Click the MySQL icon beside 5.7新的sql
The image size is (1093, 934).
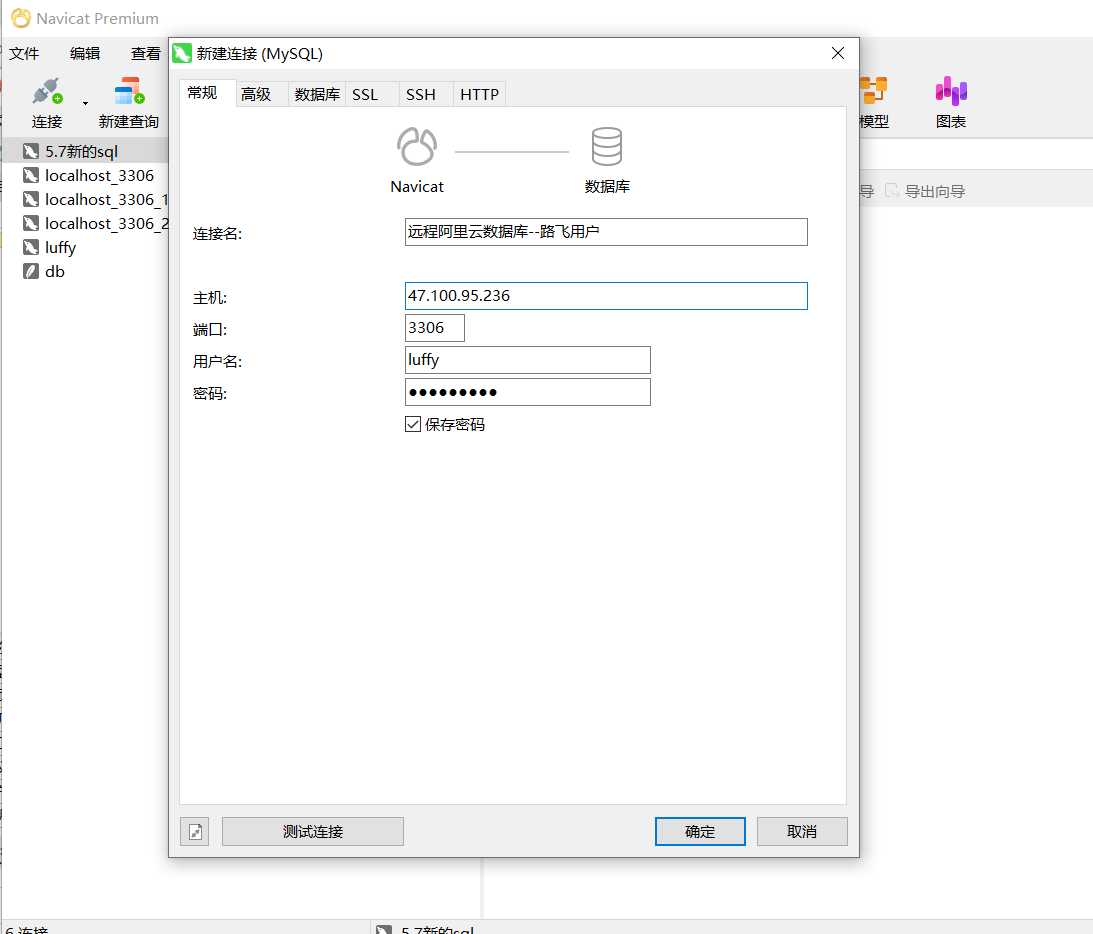pos(31,151)
